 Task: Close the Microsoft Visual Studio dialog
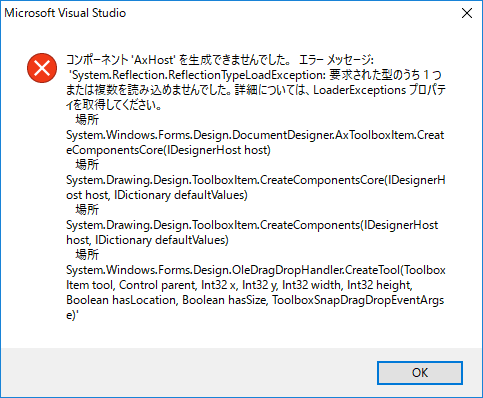pyautogui.click(x=467, y=13)
